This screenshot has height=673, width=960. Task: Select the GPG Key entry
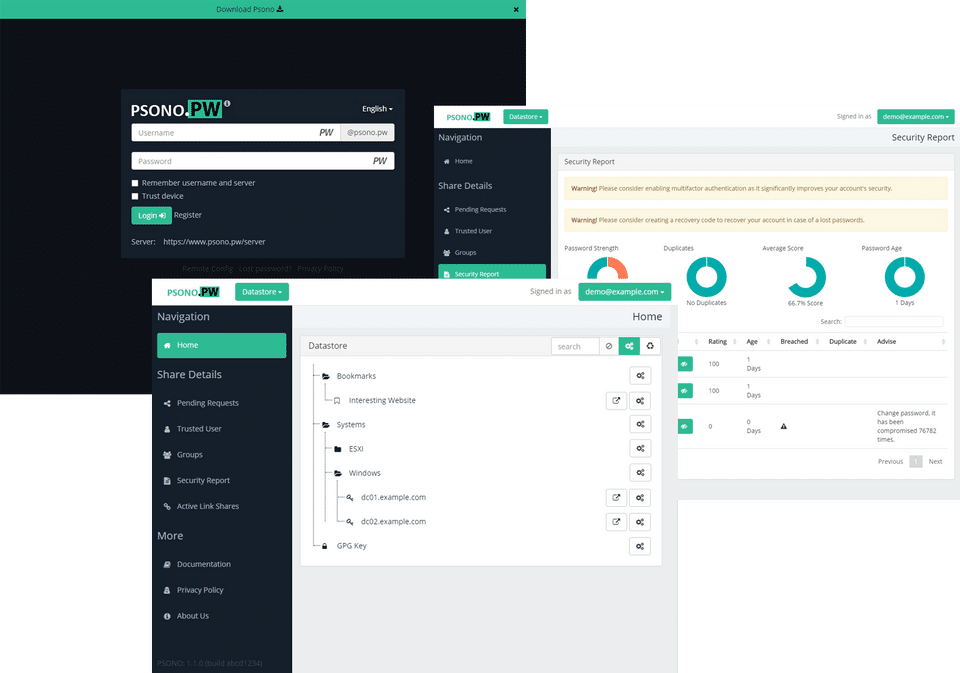(x=351, y=546)
